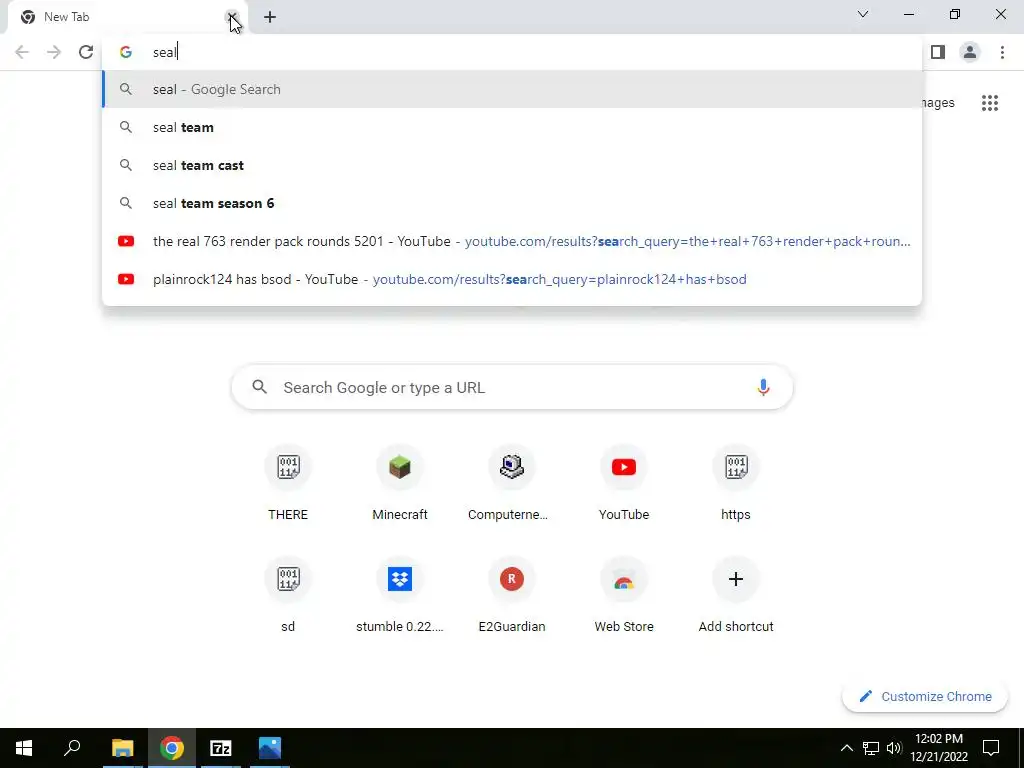
Task: Open 'plainrock124 has bsod' YouTube suggestion
Action: pyautogui.click(x=512, y=279)
